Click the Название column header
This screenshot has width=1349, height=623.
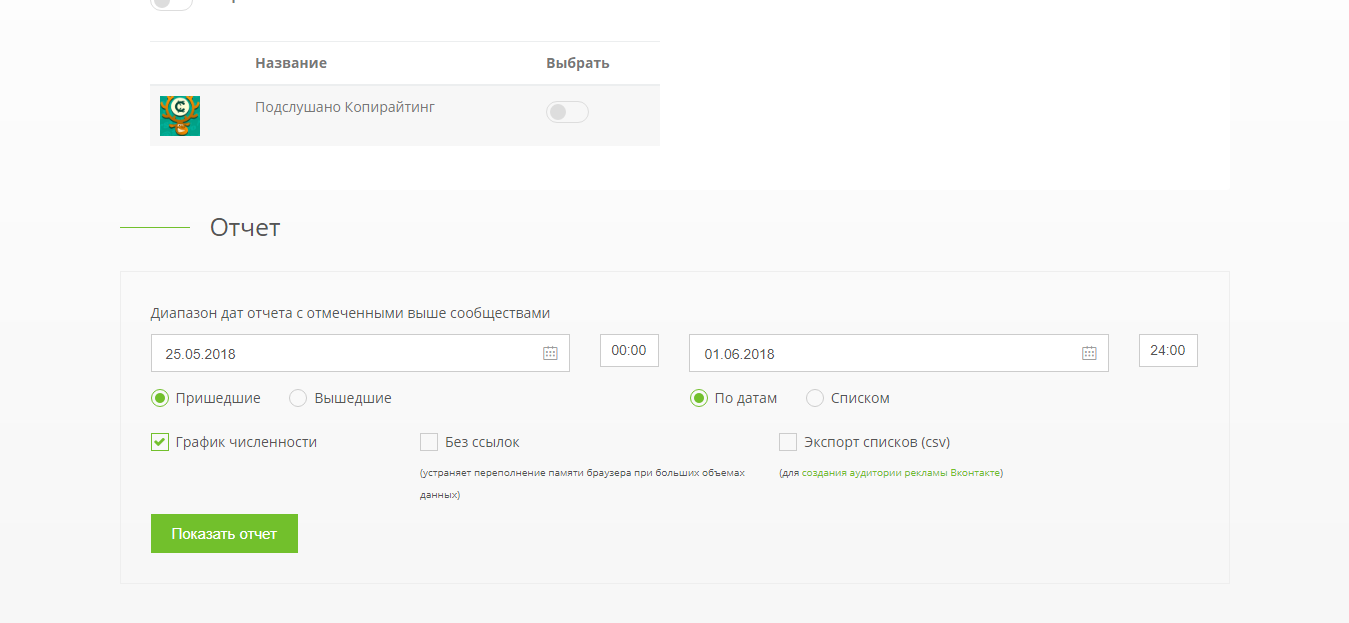click(x=291, y=63)
